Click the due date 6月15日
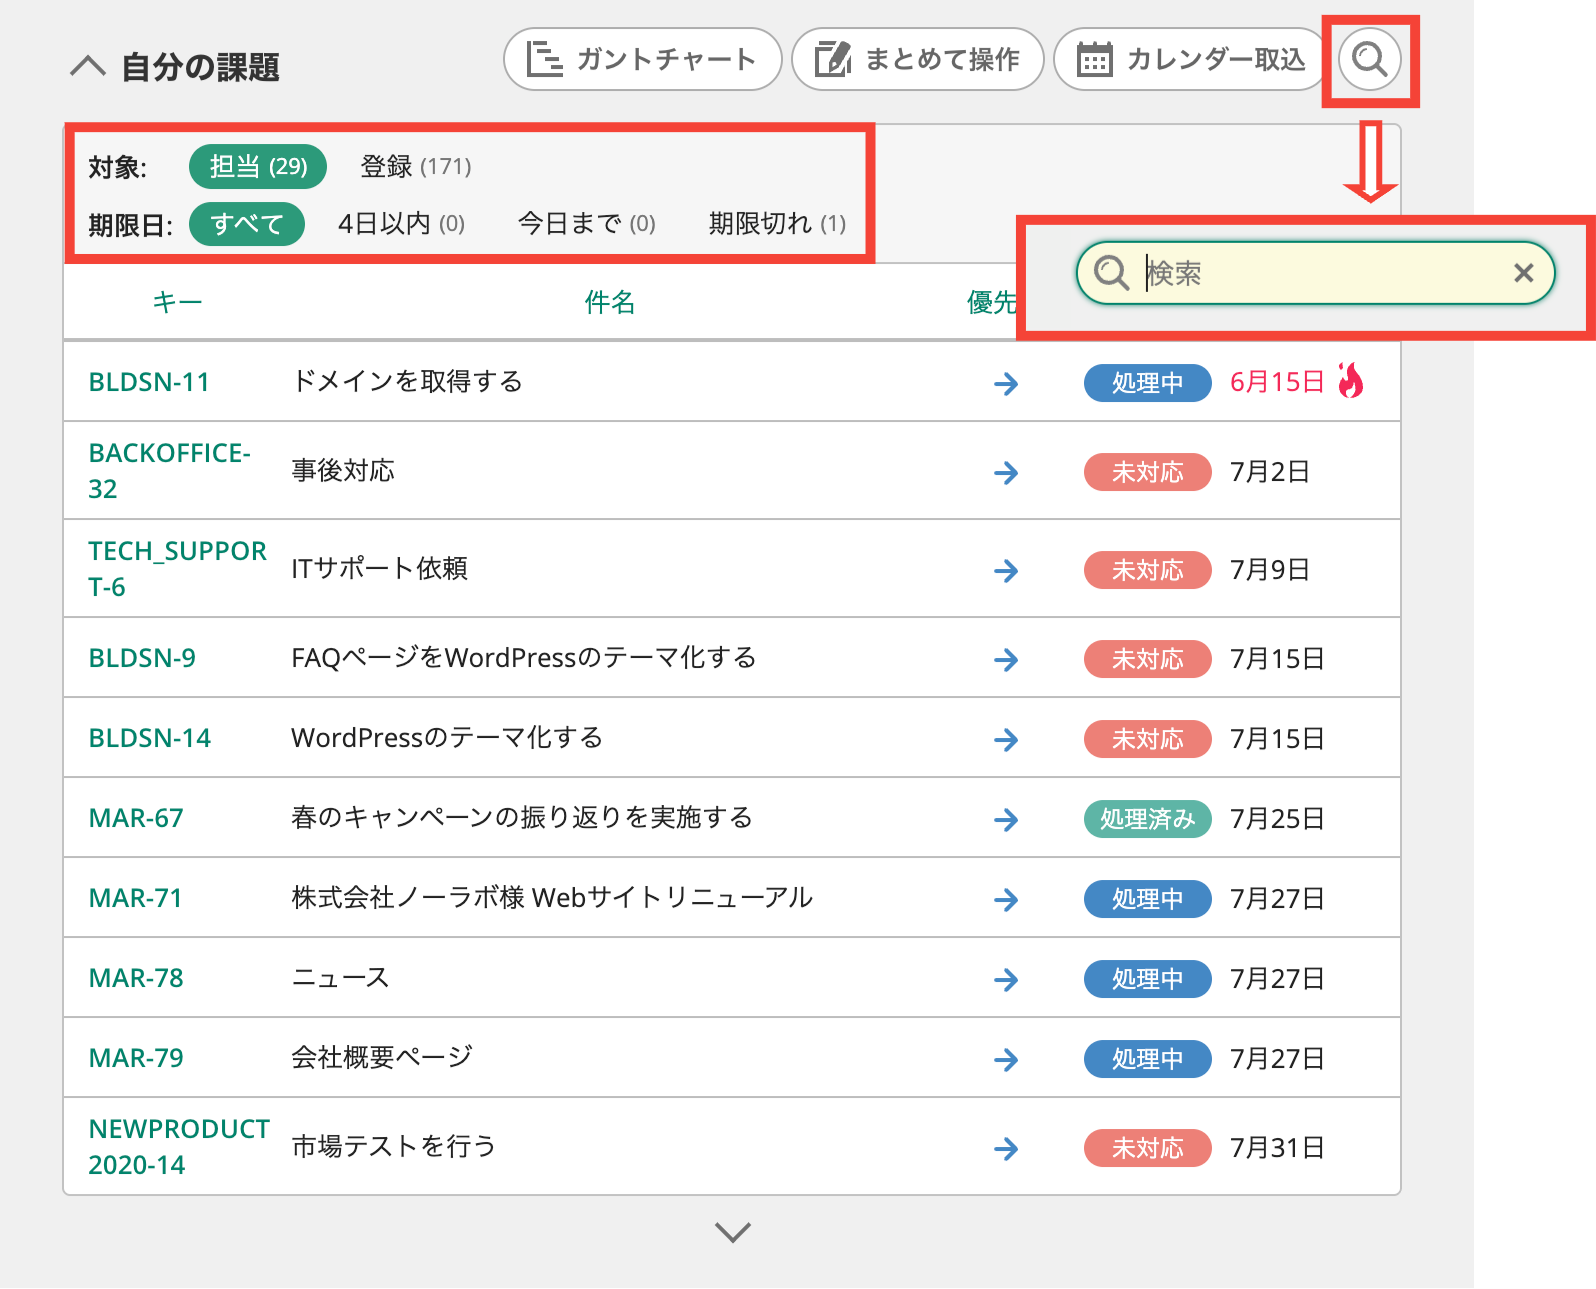Viewport: 1596px width, 1289px height. point(1277,382)
